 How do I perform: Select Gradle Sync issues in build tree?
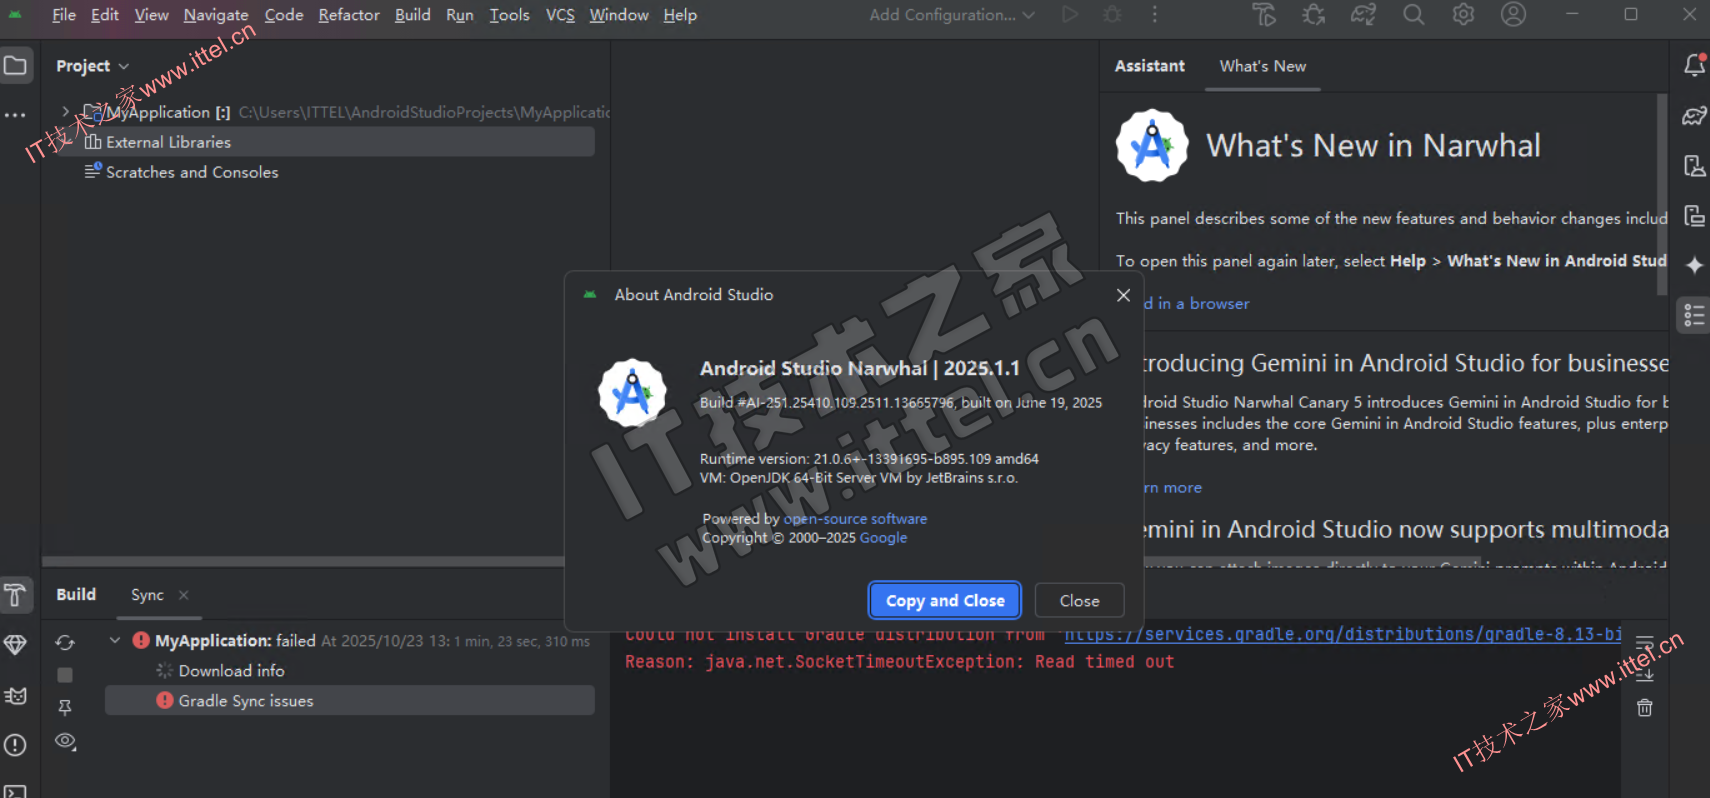pyautogui.click(x=246, y=701)
